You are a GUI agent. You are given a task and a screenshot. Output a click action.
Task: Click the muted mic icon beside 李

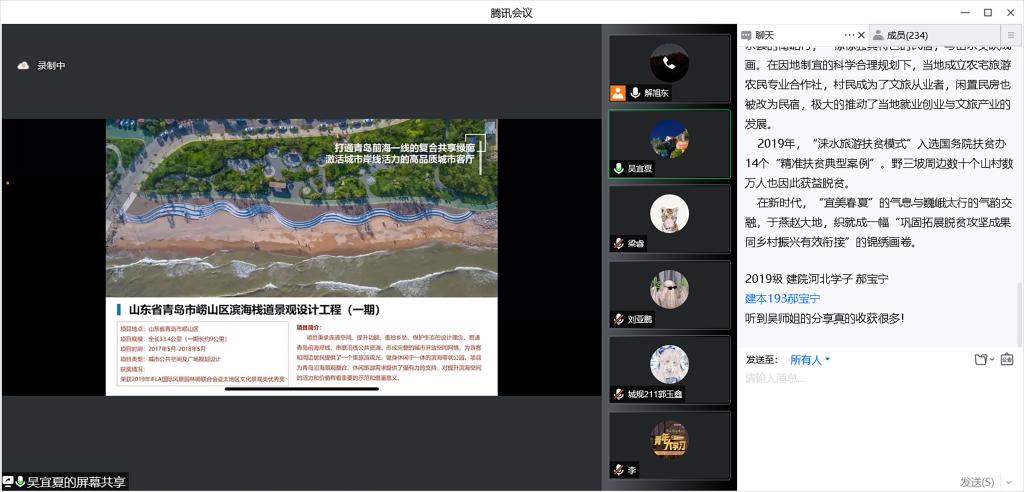[620, 469]
